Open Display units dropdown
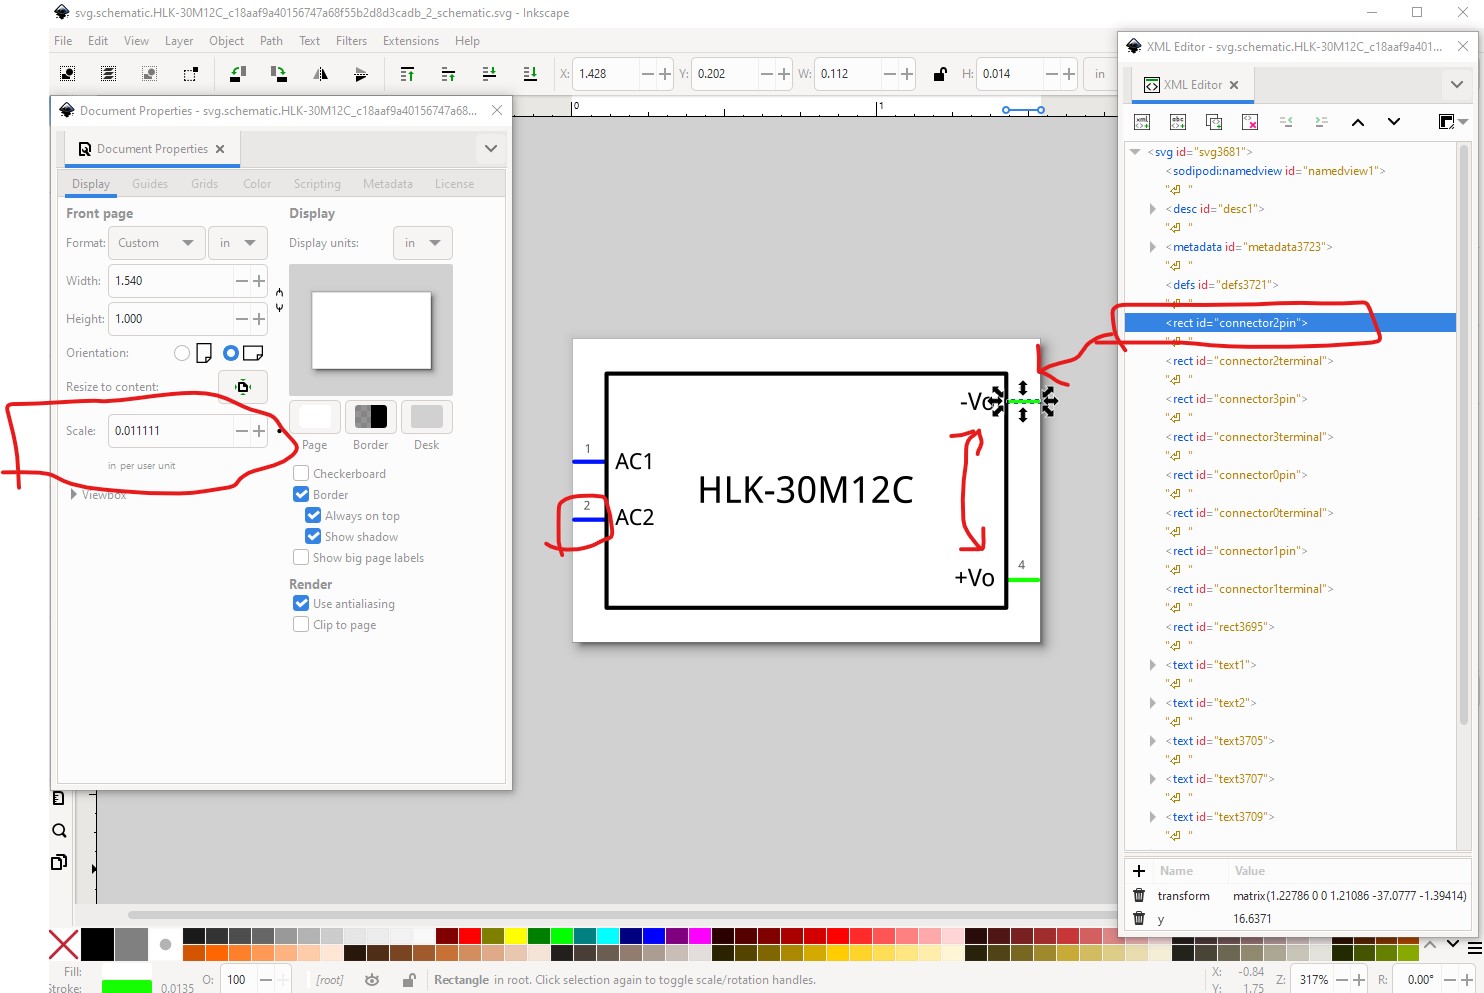The height and width of the screenshot is (993, 1484). tap(423, 243)
